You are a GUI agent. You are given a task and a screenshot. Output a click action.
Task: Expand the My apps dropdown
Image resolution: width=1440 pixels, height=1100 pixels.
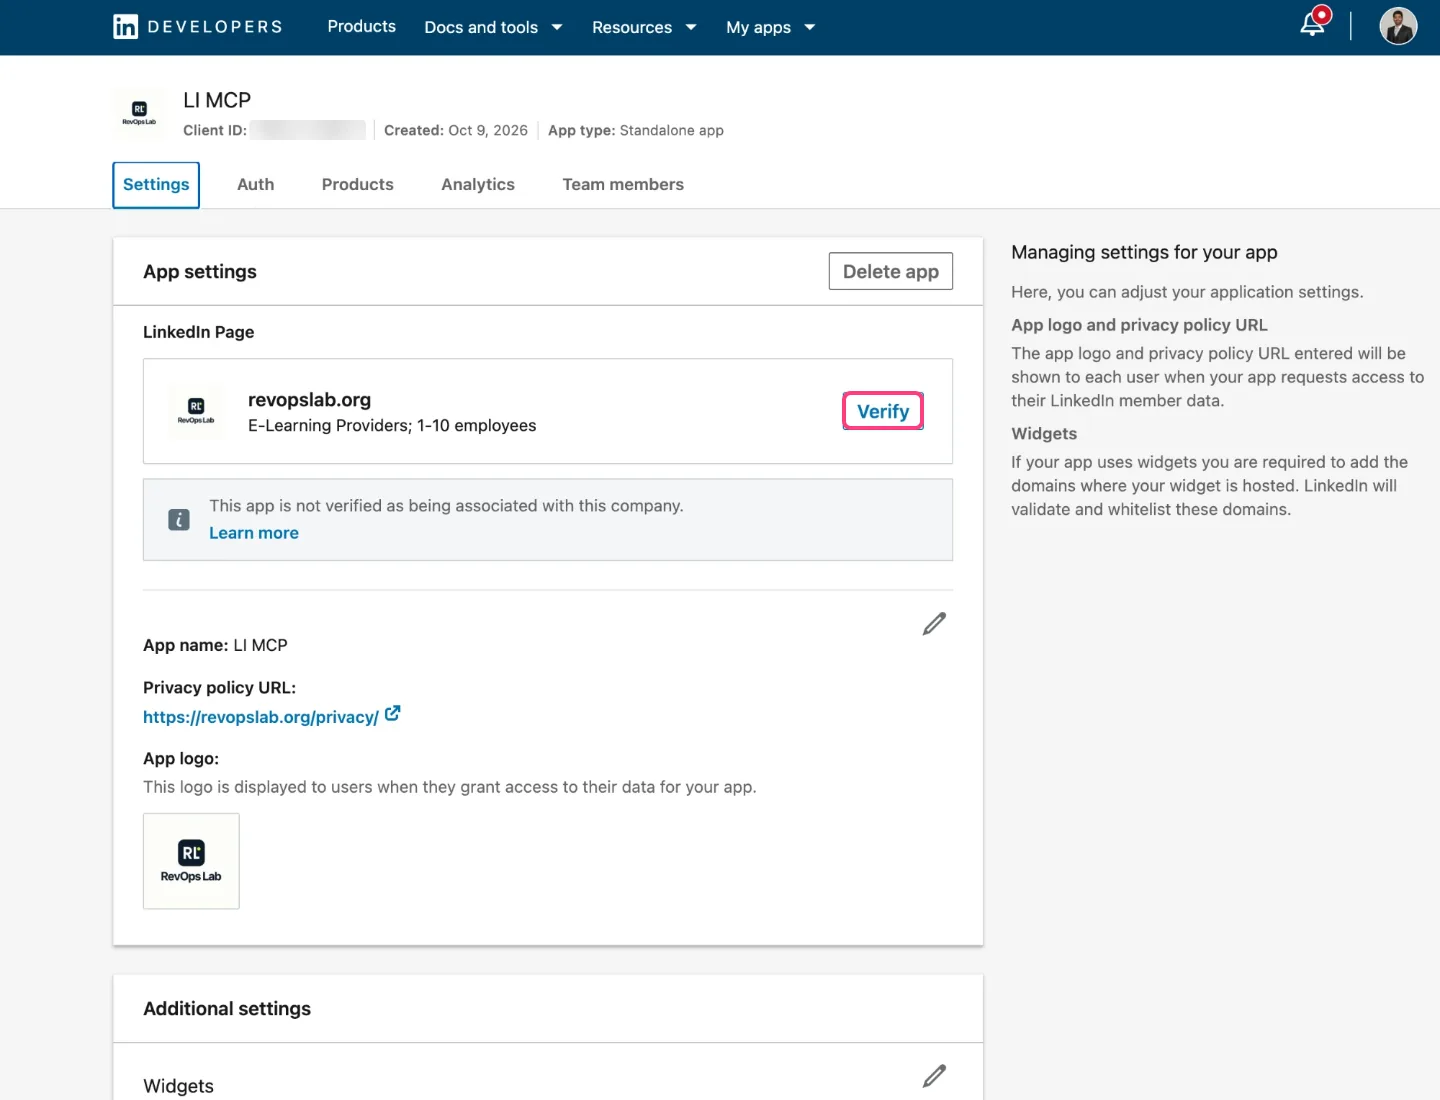coord(771,27)
